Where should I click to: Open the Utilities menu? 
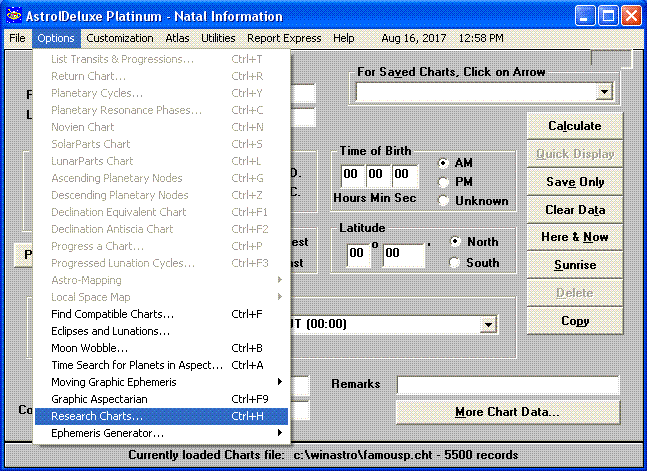click(218, 38)
